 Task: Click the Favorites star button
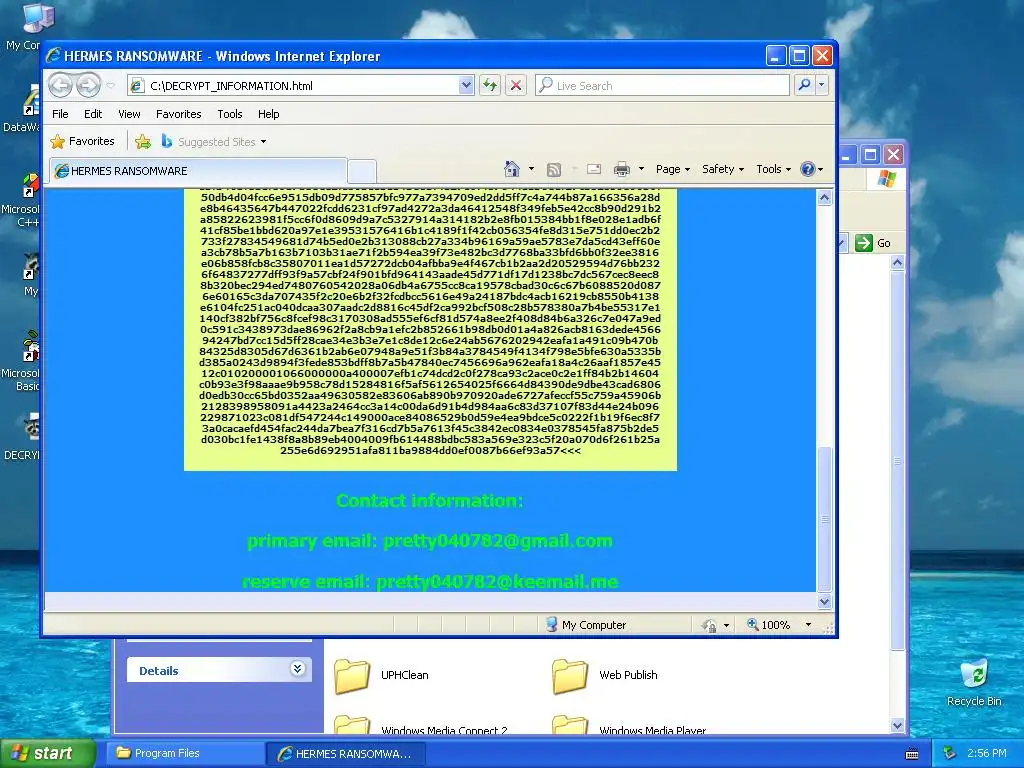[x=82, y=141]
